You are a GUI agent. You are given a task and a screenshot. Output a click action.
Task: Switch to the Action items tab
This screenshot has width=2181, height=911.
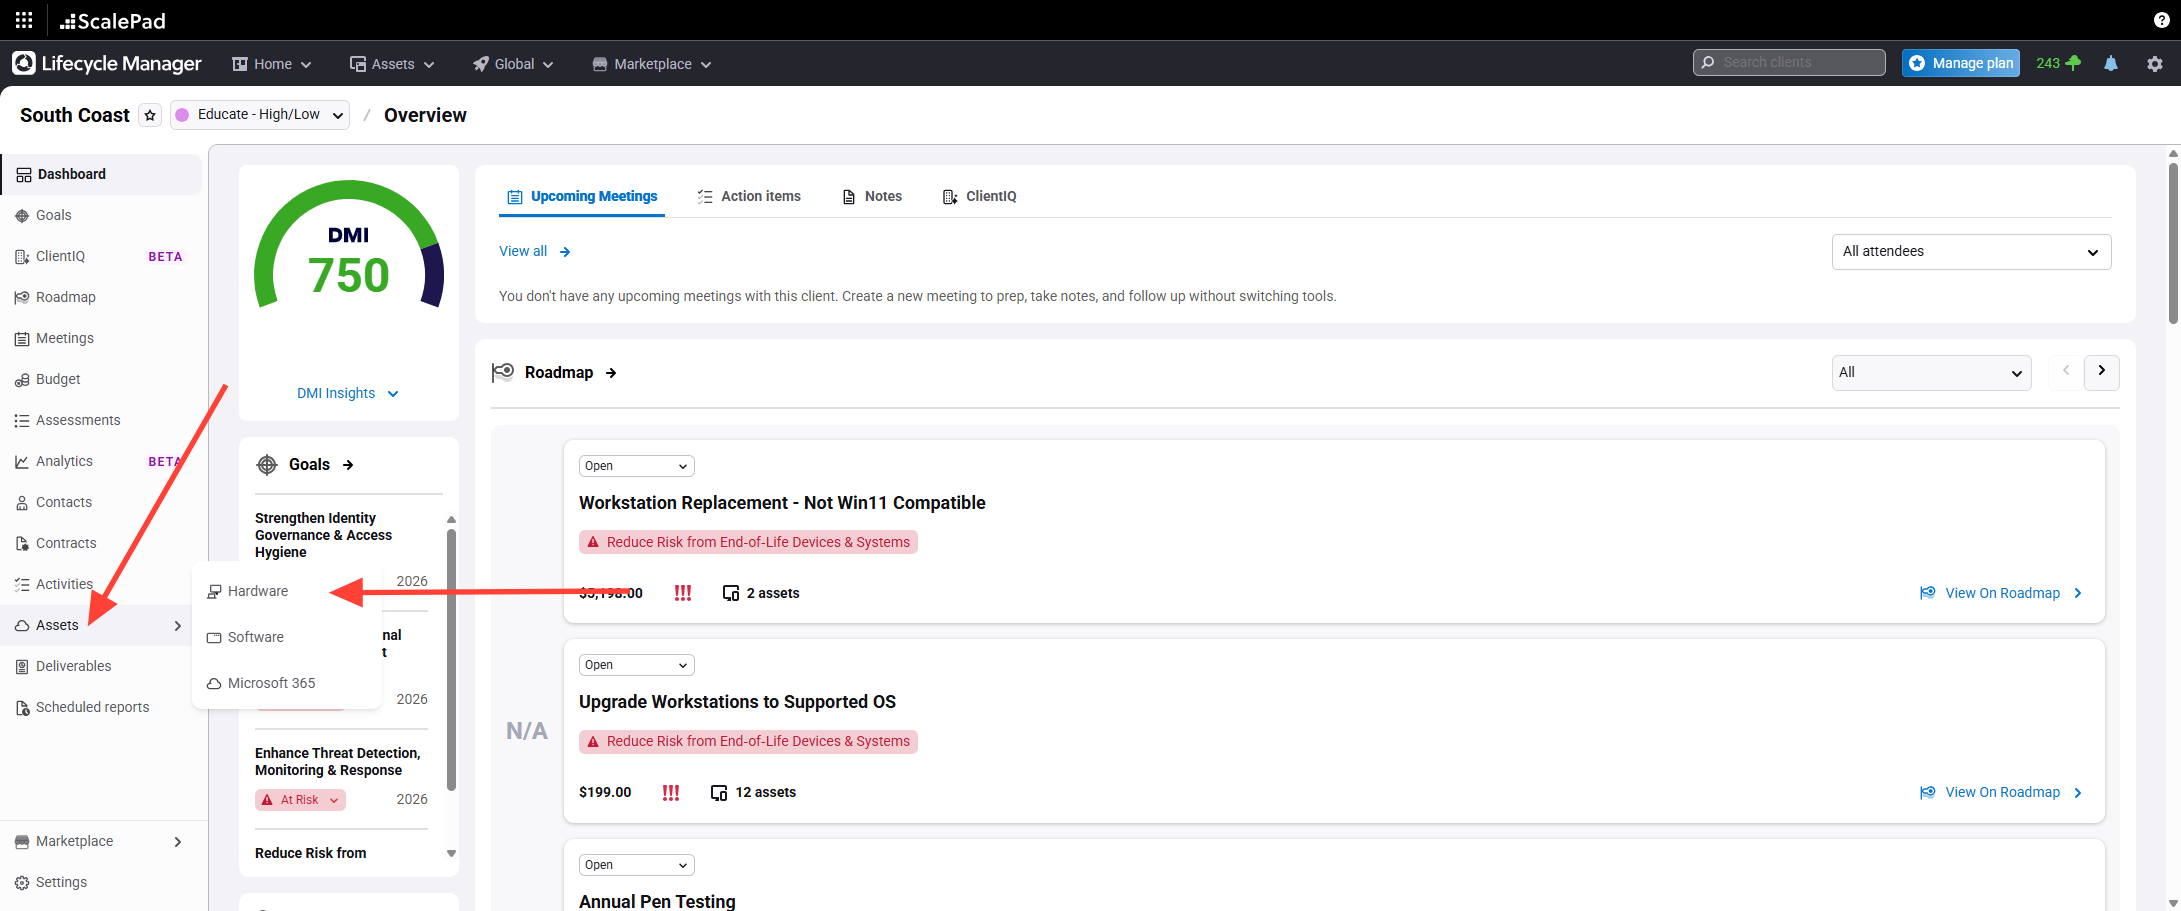click(749, 196)
